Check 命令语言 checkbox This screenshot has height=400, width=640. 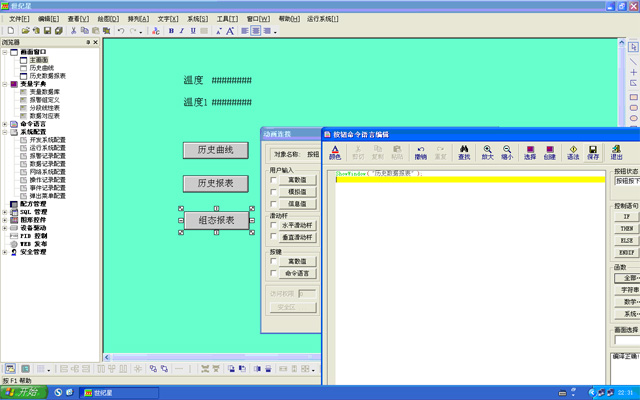click(273, 273)
